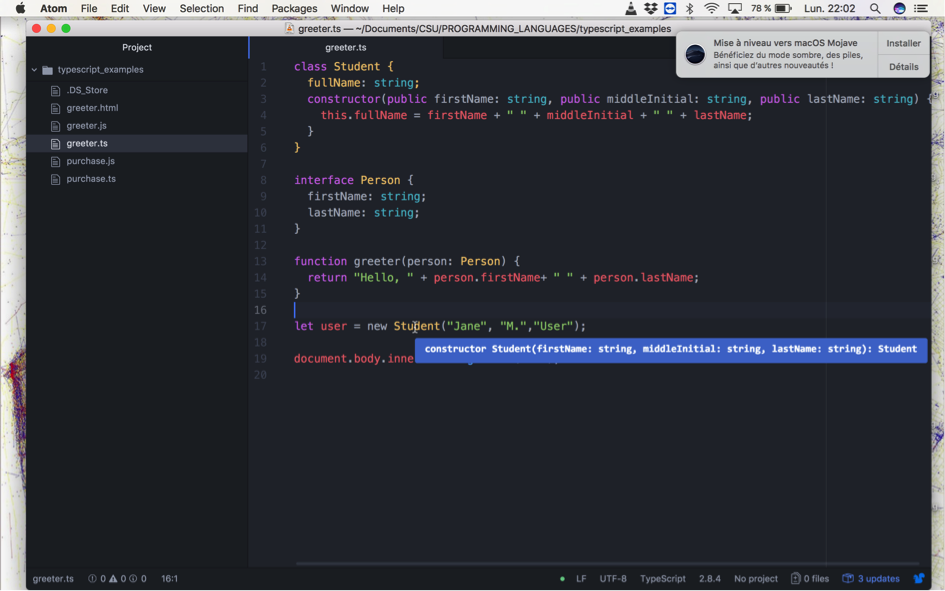
Task: Click line number 8 in the gutter
Action: tap(263, 180)
